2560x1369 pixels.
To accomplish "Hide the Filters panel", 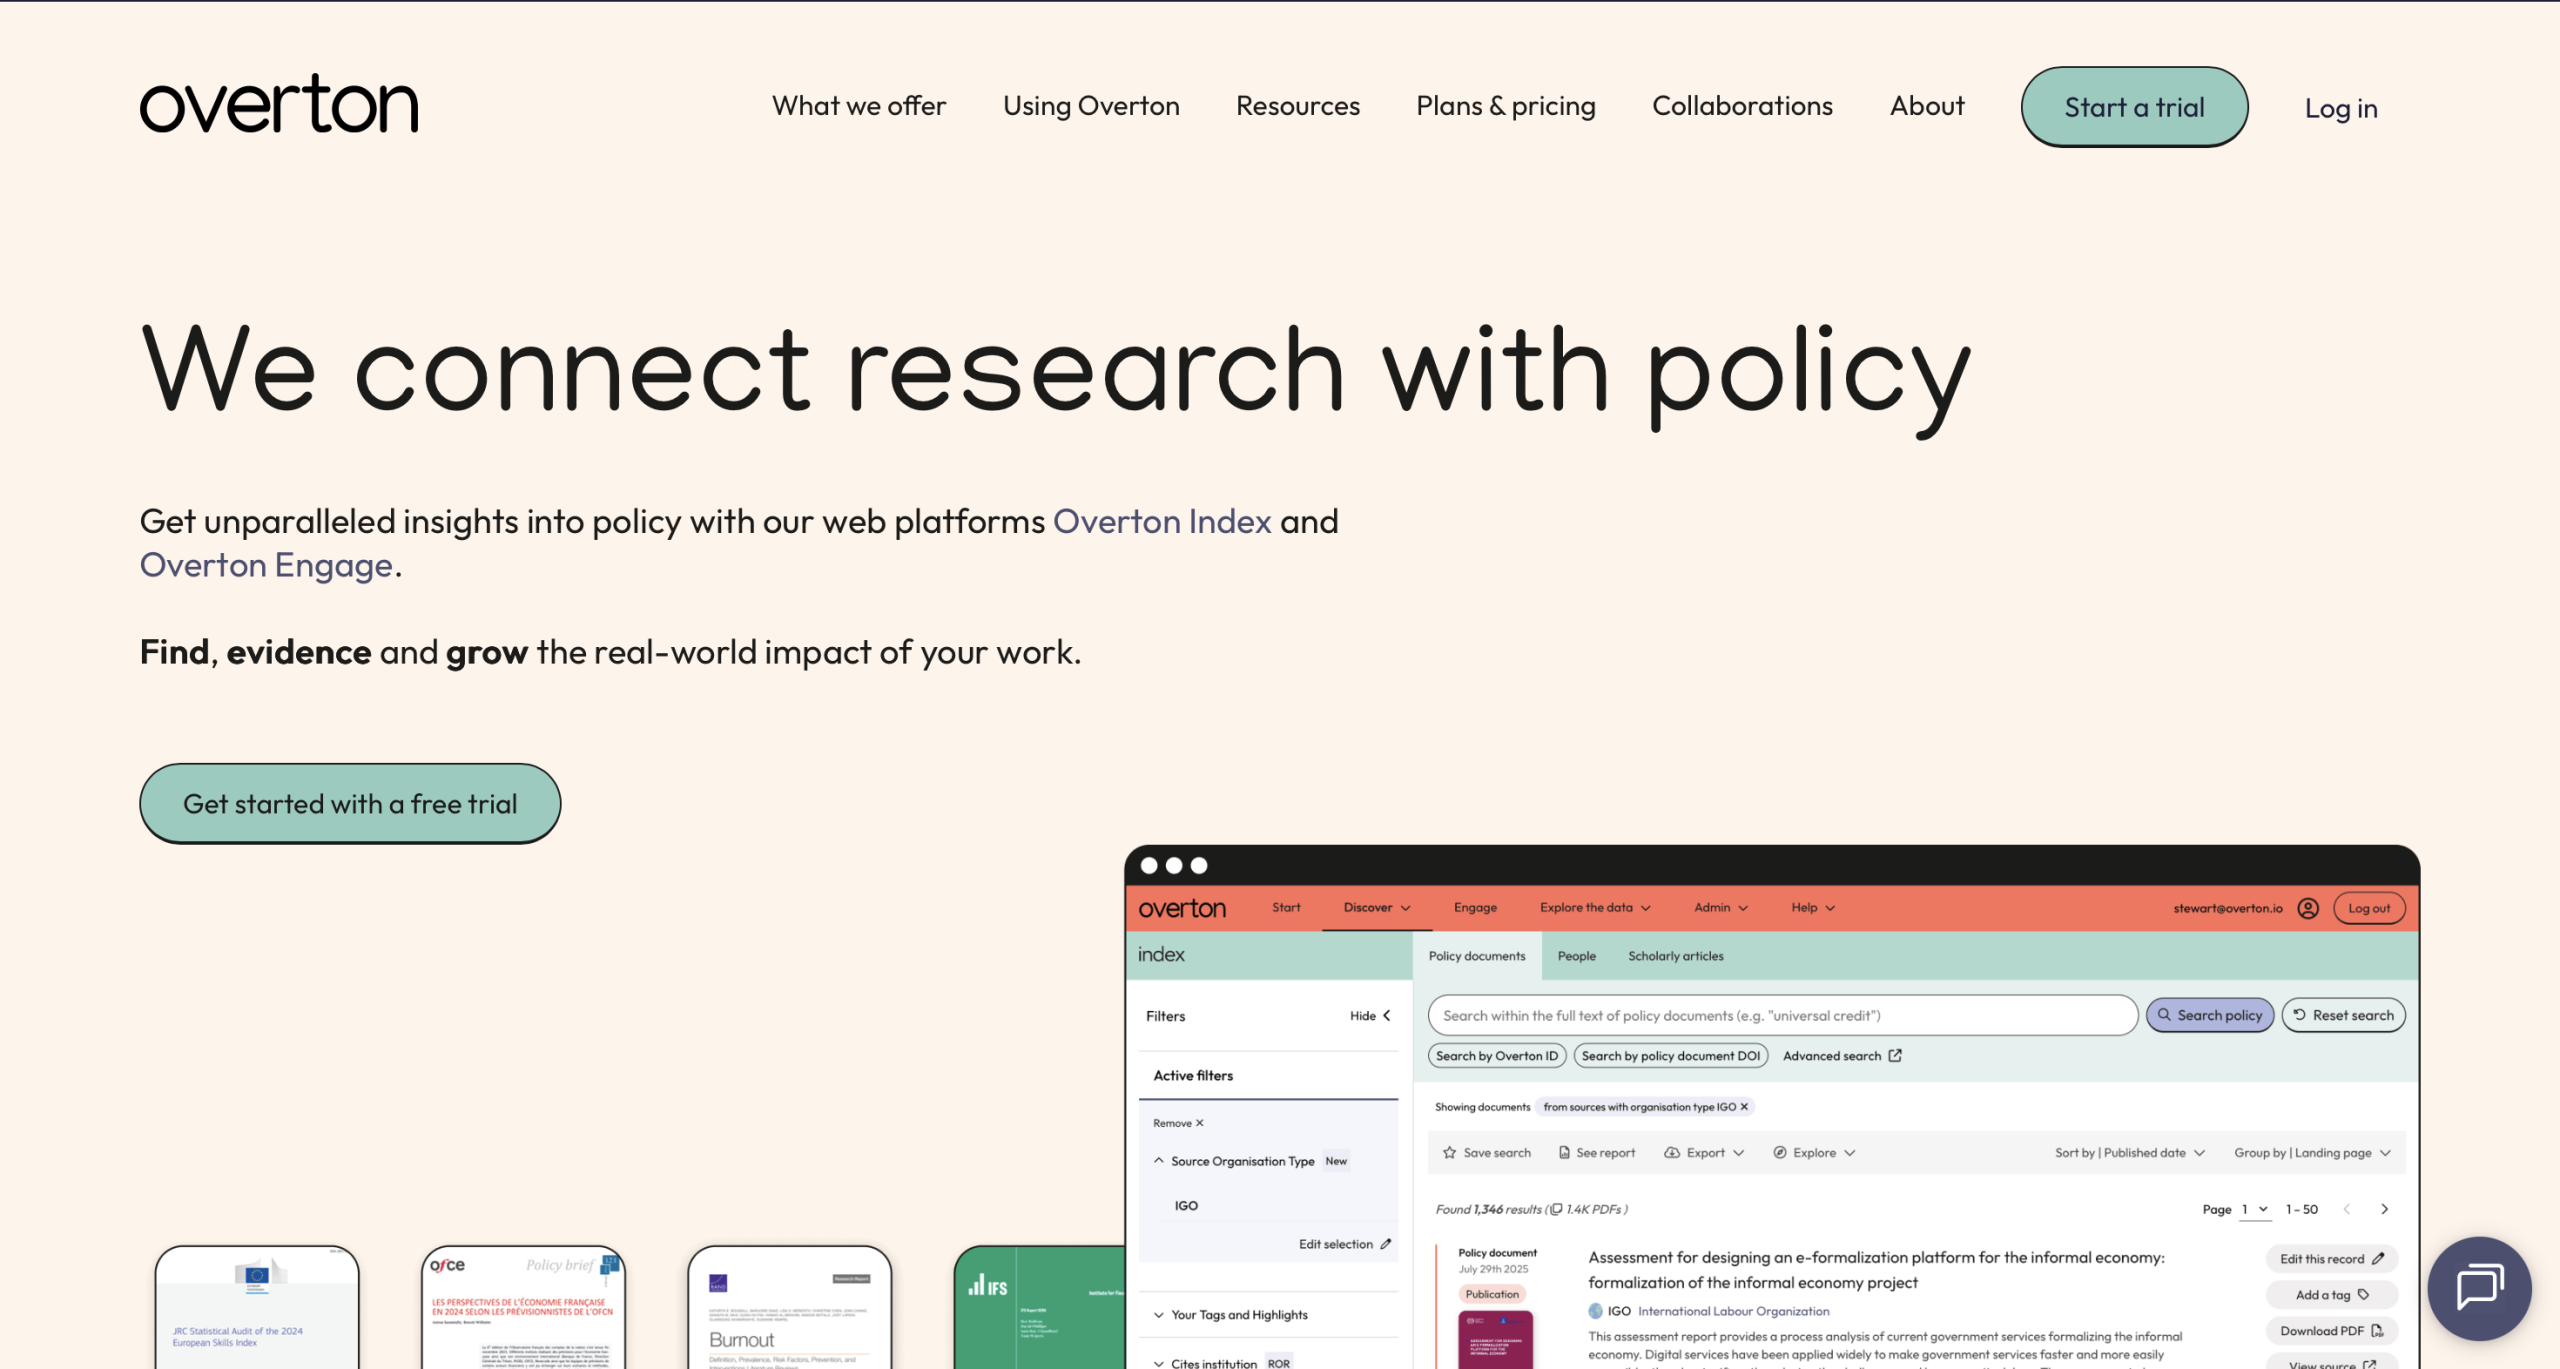I will click(1370, 1016).
